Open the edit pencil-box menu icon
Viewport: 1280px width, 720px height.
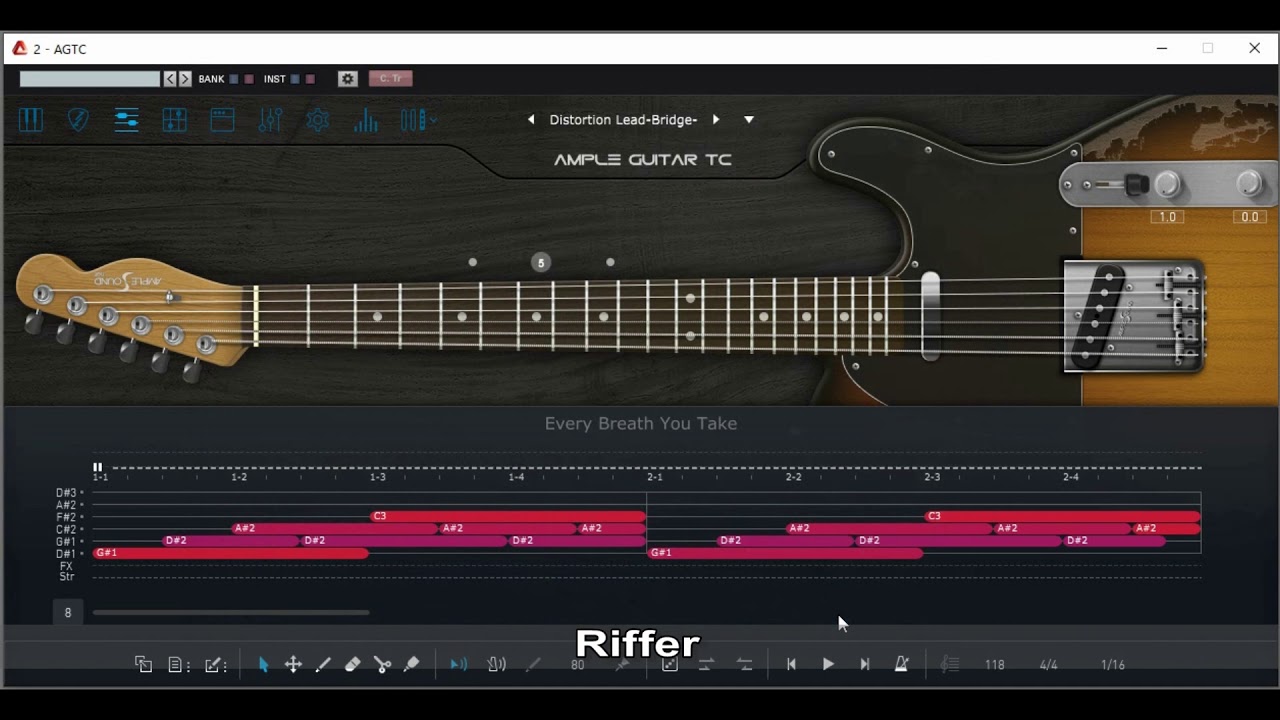[x=215, y=665]
